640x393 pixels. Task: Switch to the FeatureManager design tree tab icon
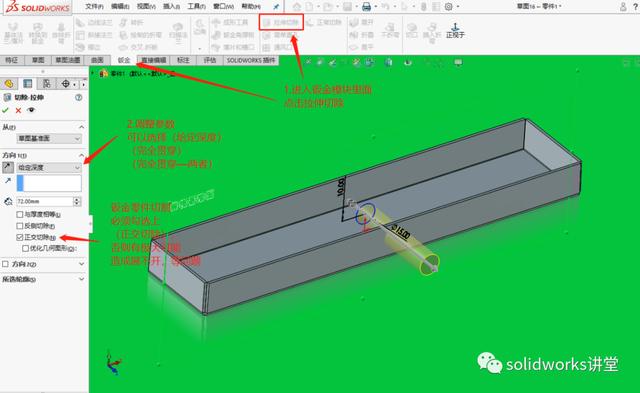point(9,84)
